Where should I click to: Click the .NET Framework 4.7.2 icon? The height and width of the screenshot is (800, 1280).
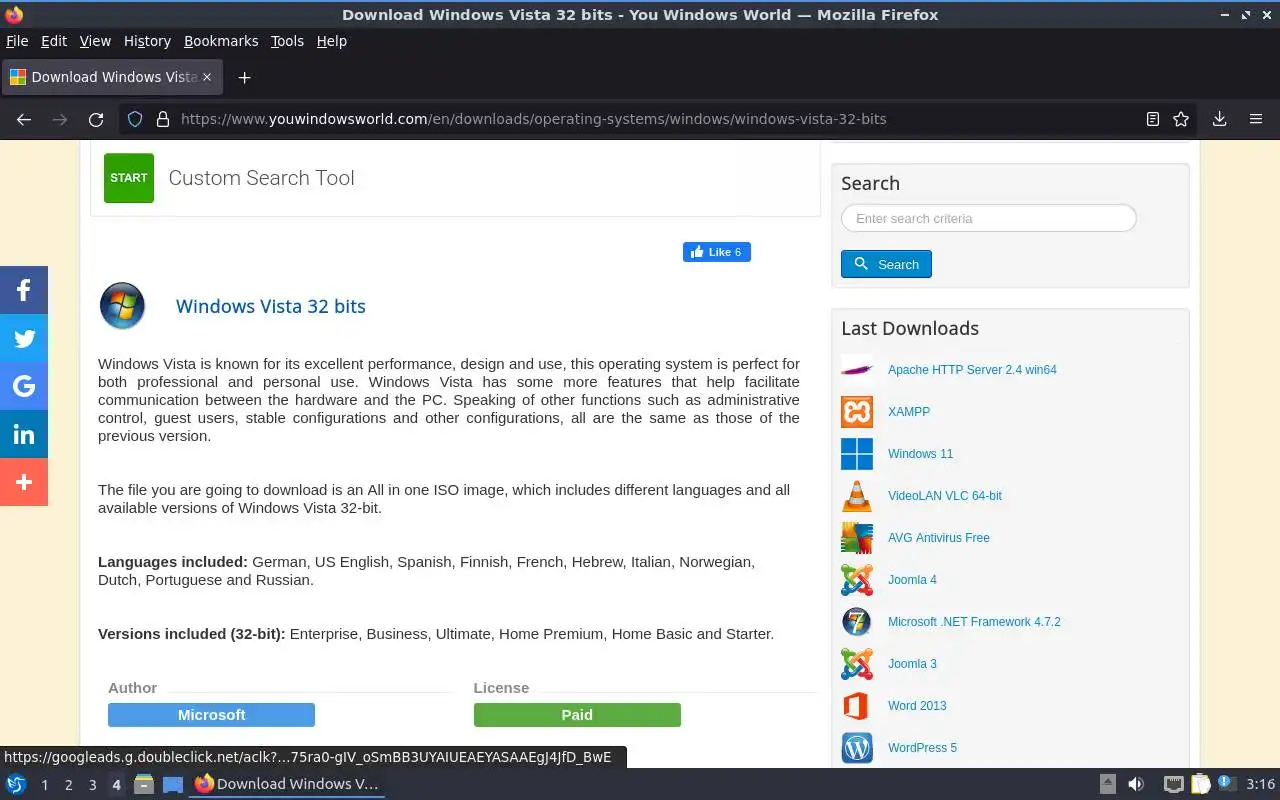857,622
